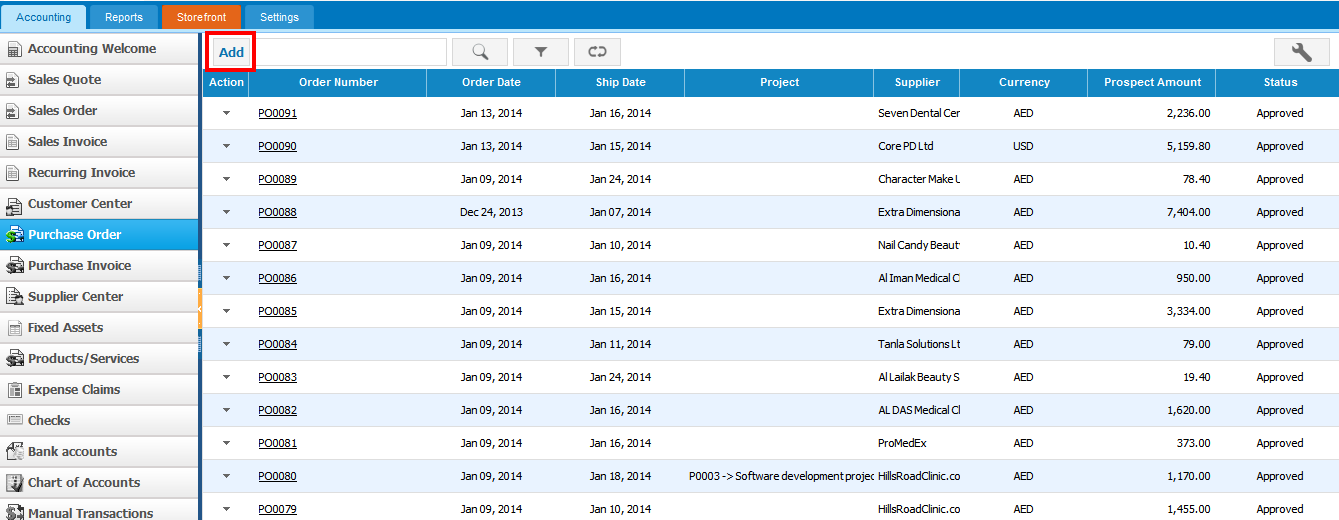Expand action menu for PO0085
1339x520 pixels.
[226, 311]
